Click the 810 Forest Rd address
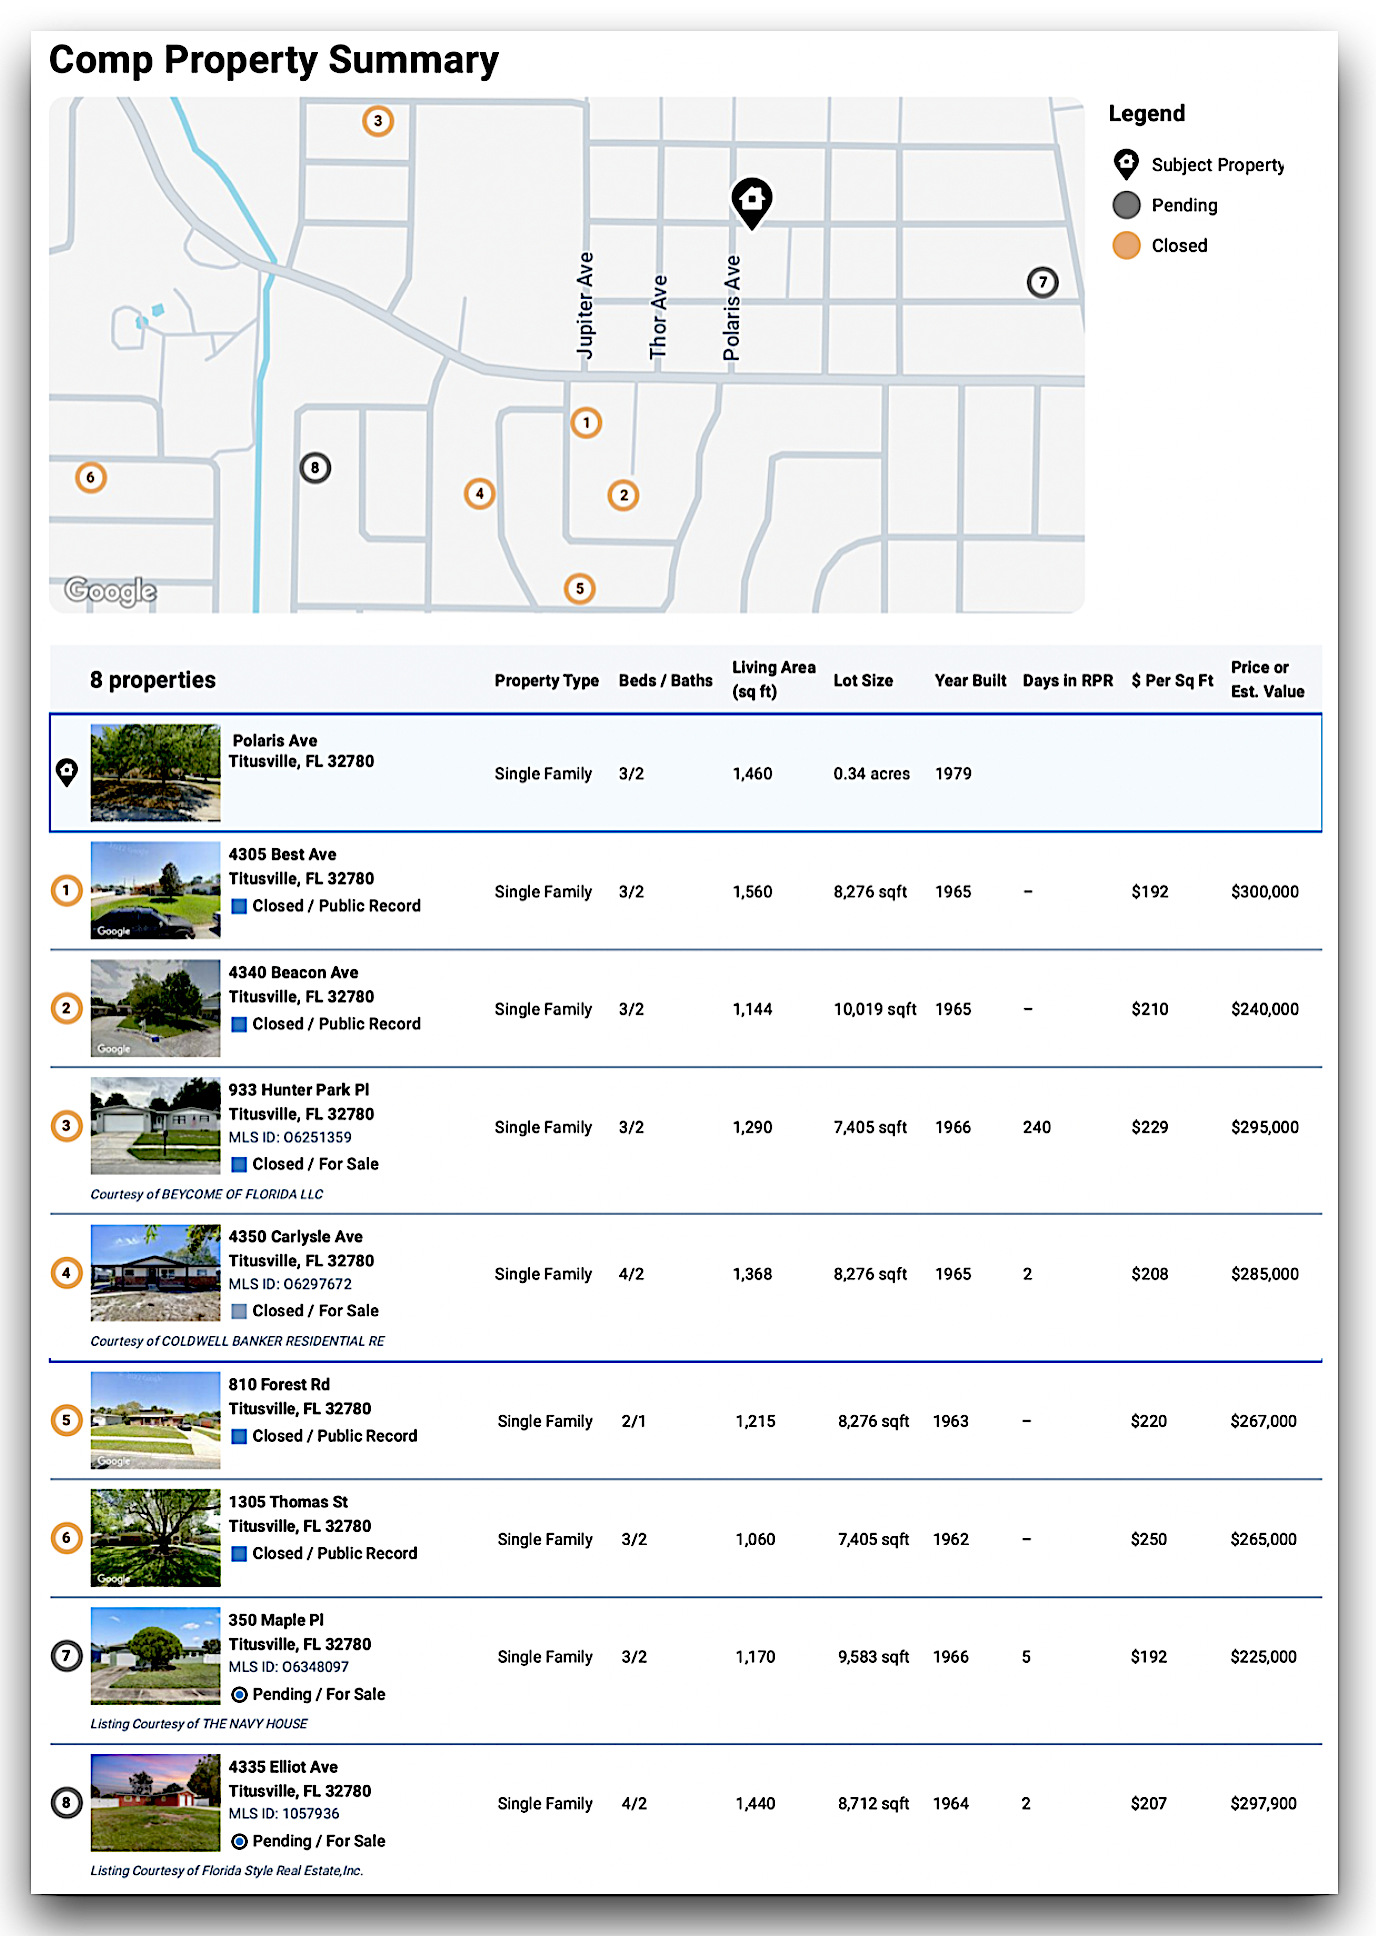Viewport: 1376px width, 1936px height. click(x=279, y=1384)
